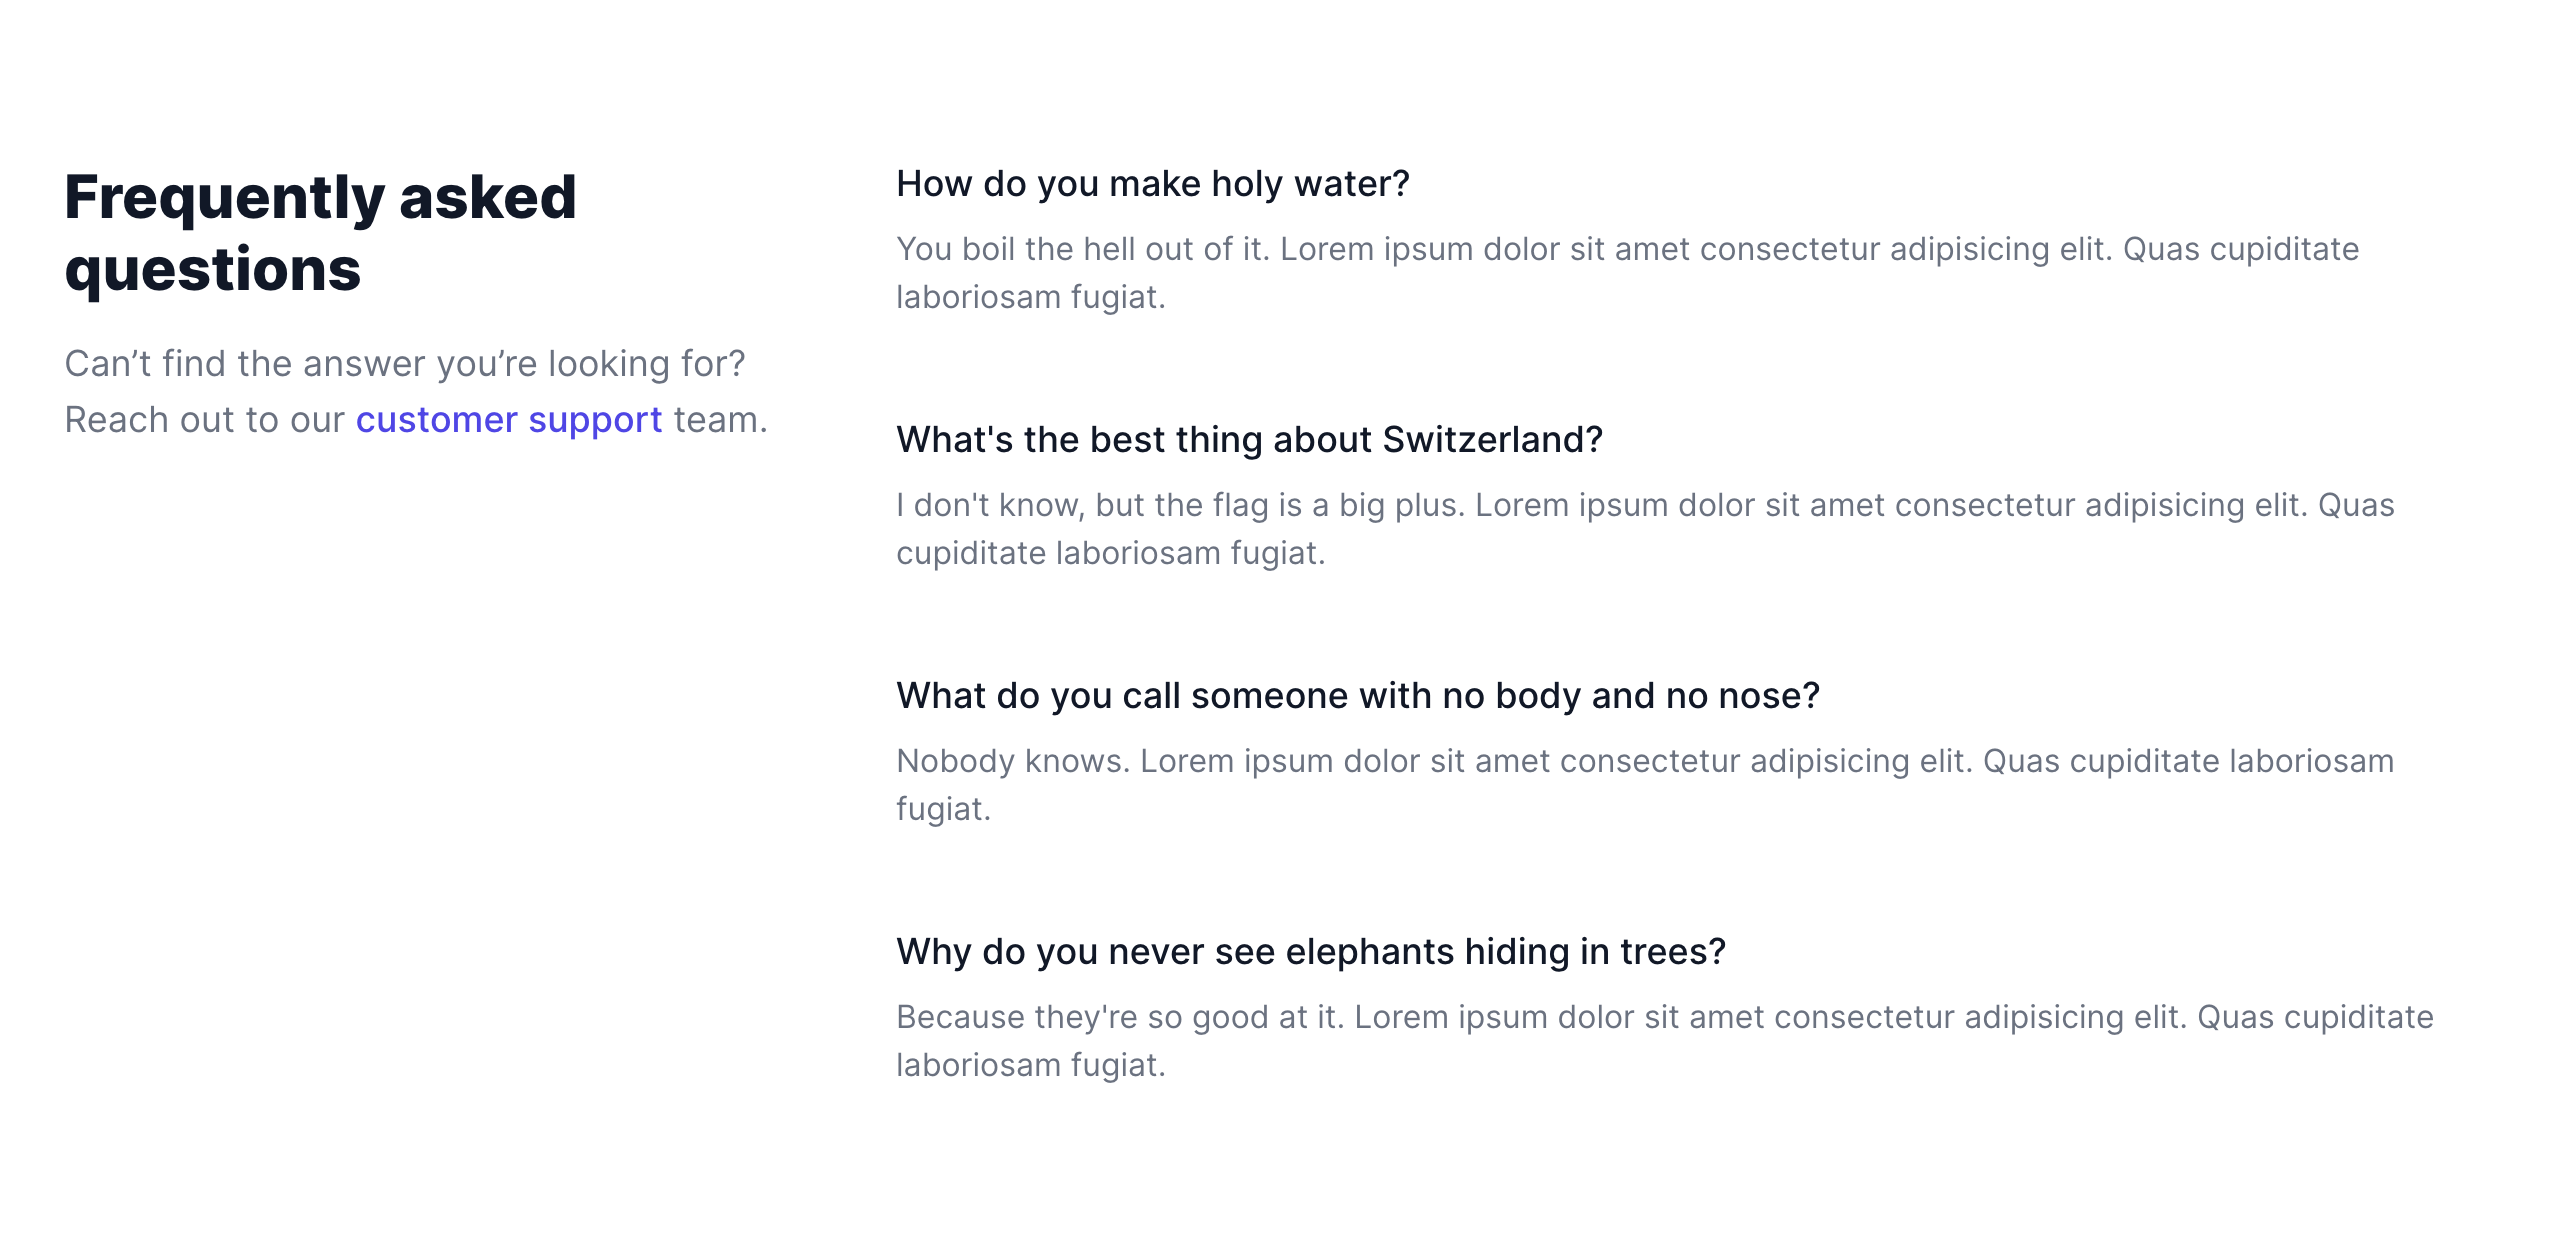Open the customer support link
2560x1248 pixels.
click(508, 420)
